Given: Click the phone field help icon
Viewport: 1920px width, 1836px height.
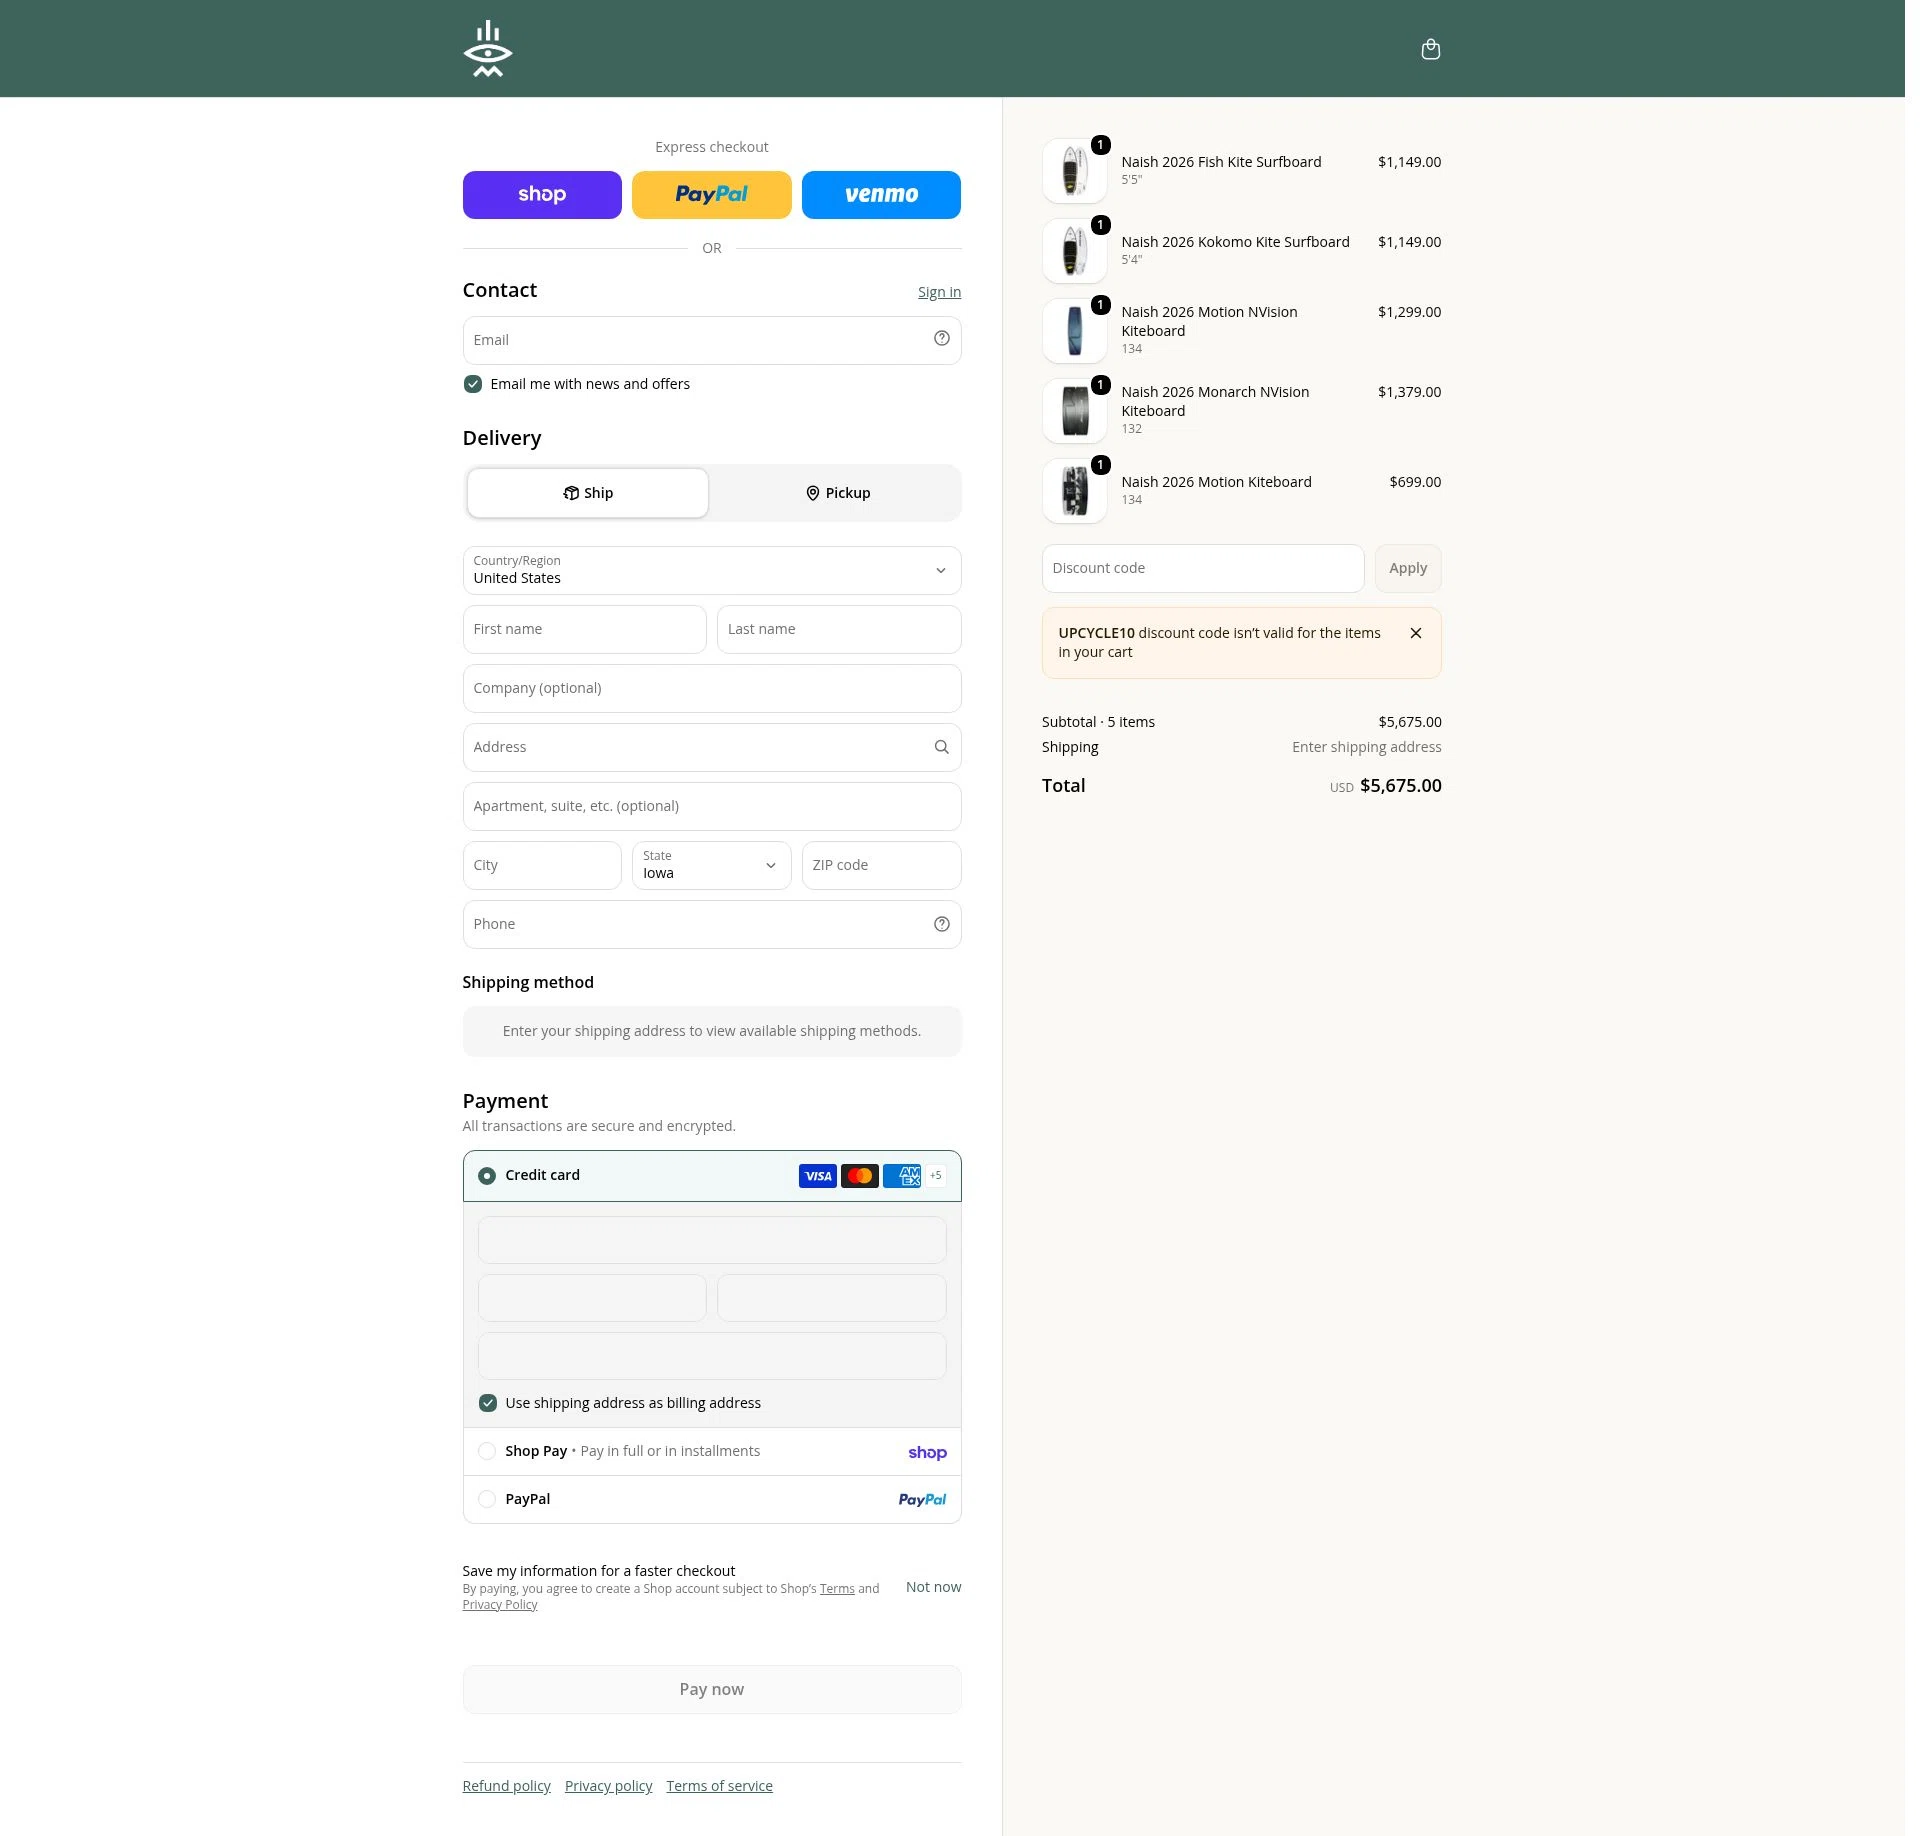Looking at the screenshot, I should (942, 924).
